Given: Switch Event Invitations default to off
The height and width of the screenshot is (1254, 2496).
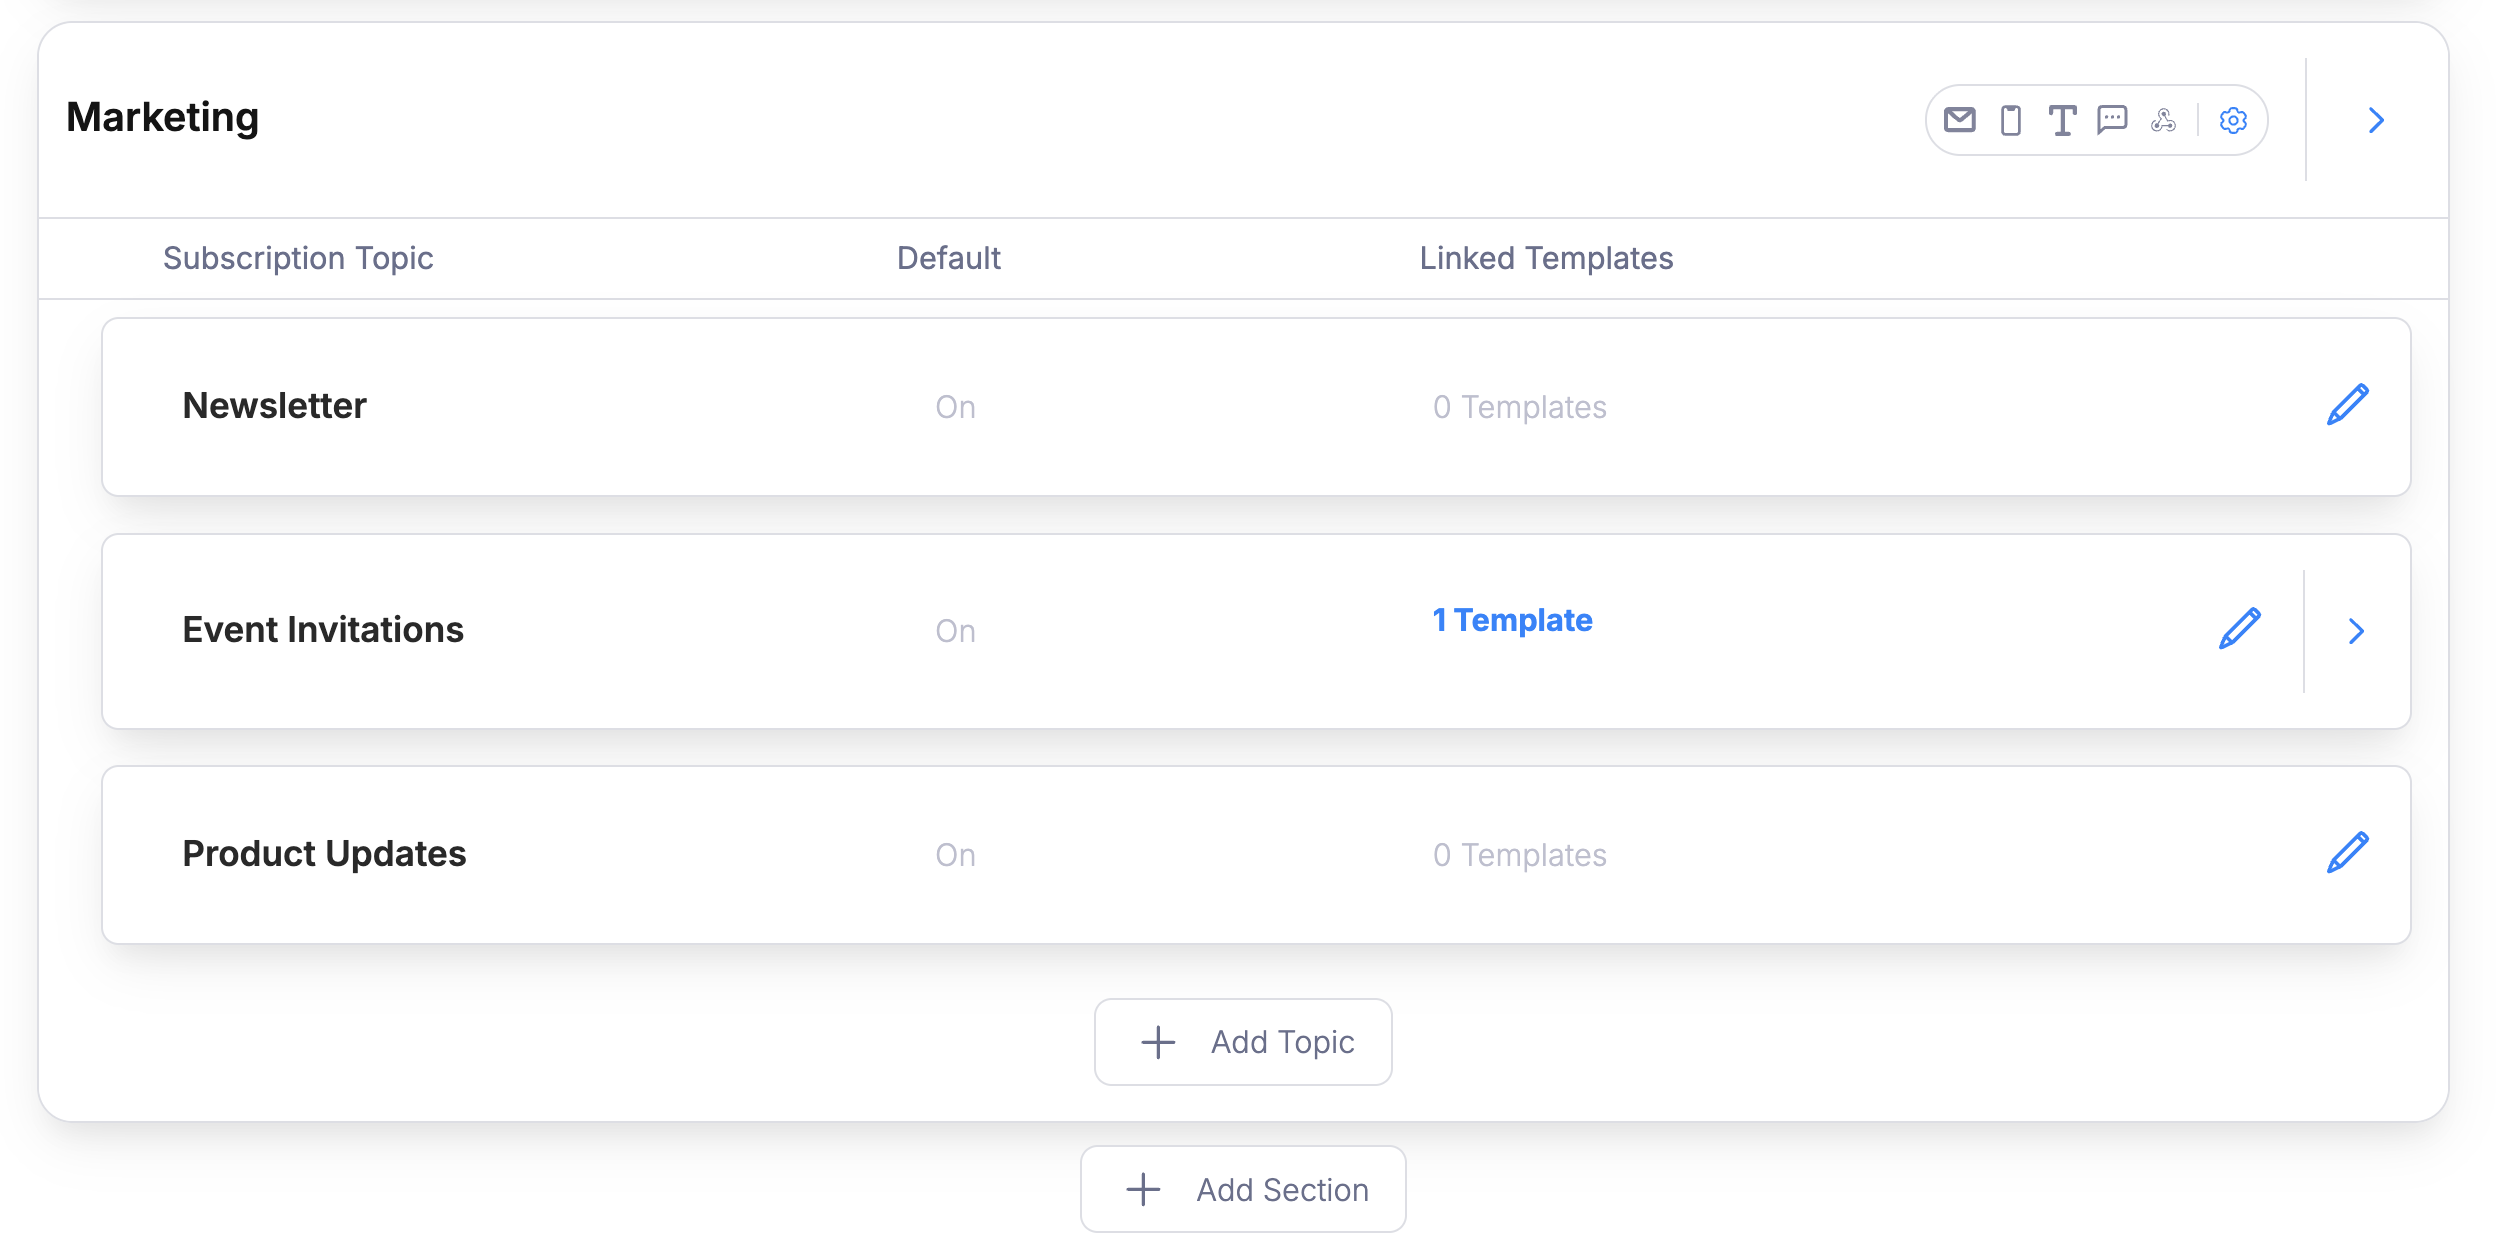Looking at the screenshot, I should [956, 630].
